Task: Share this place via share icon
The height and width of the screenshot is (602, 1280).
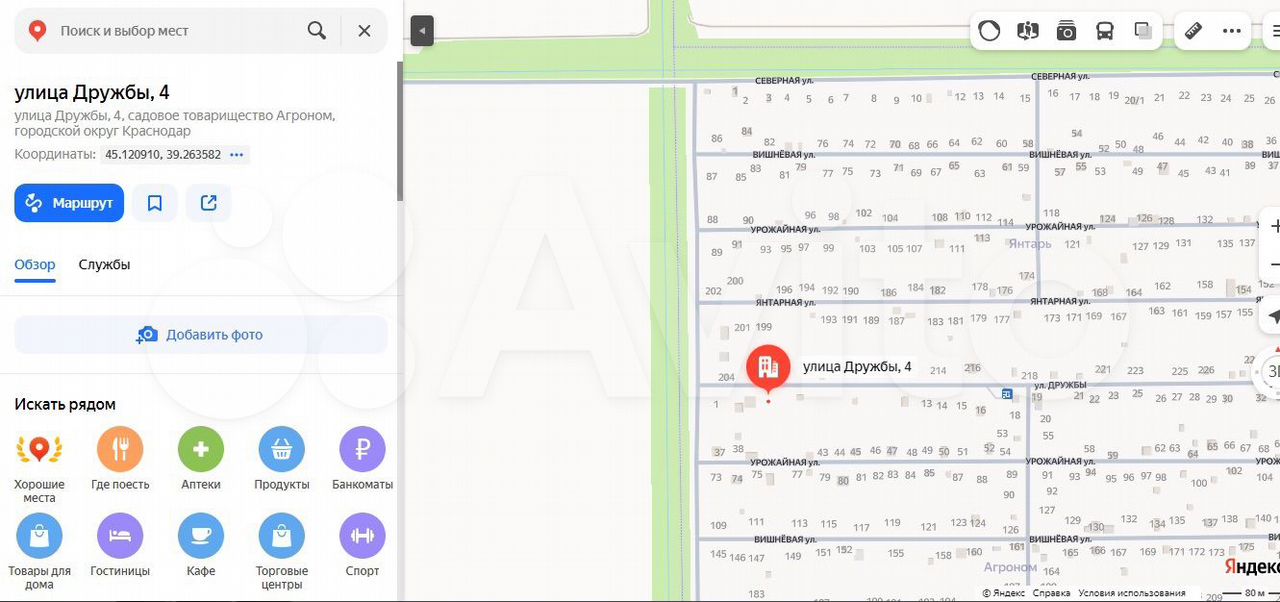Action: point(209,203)
